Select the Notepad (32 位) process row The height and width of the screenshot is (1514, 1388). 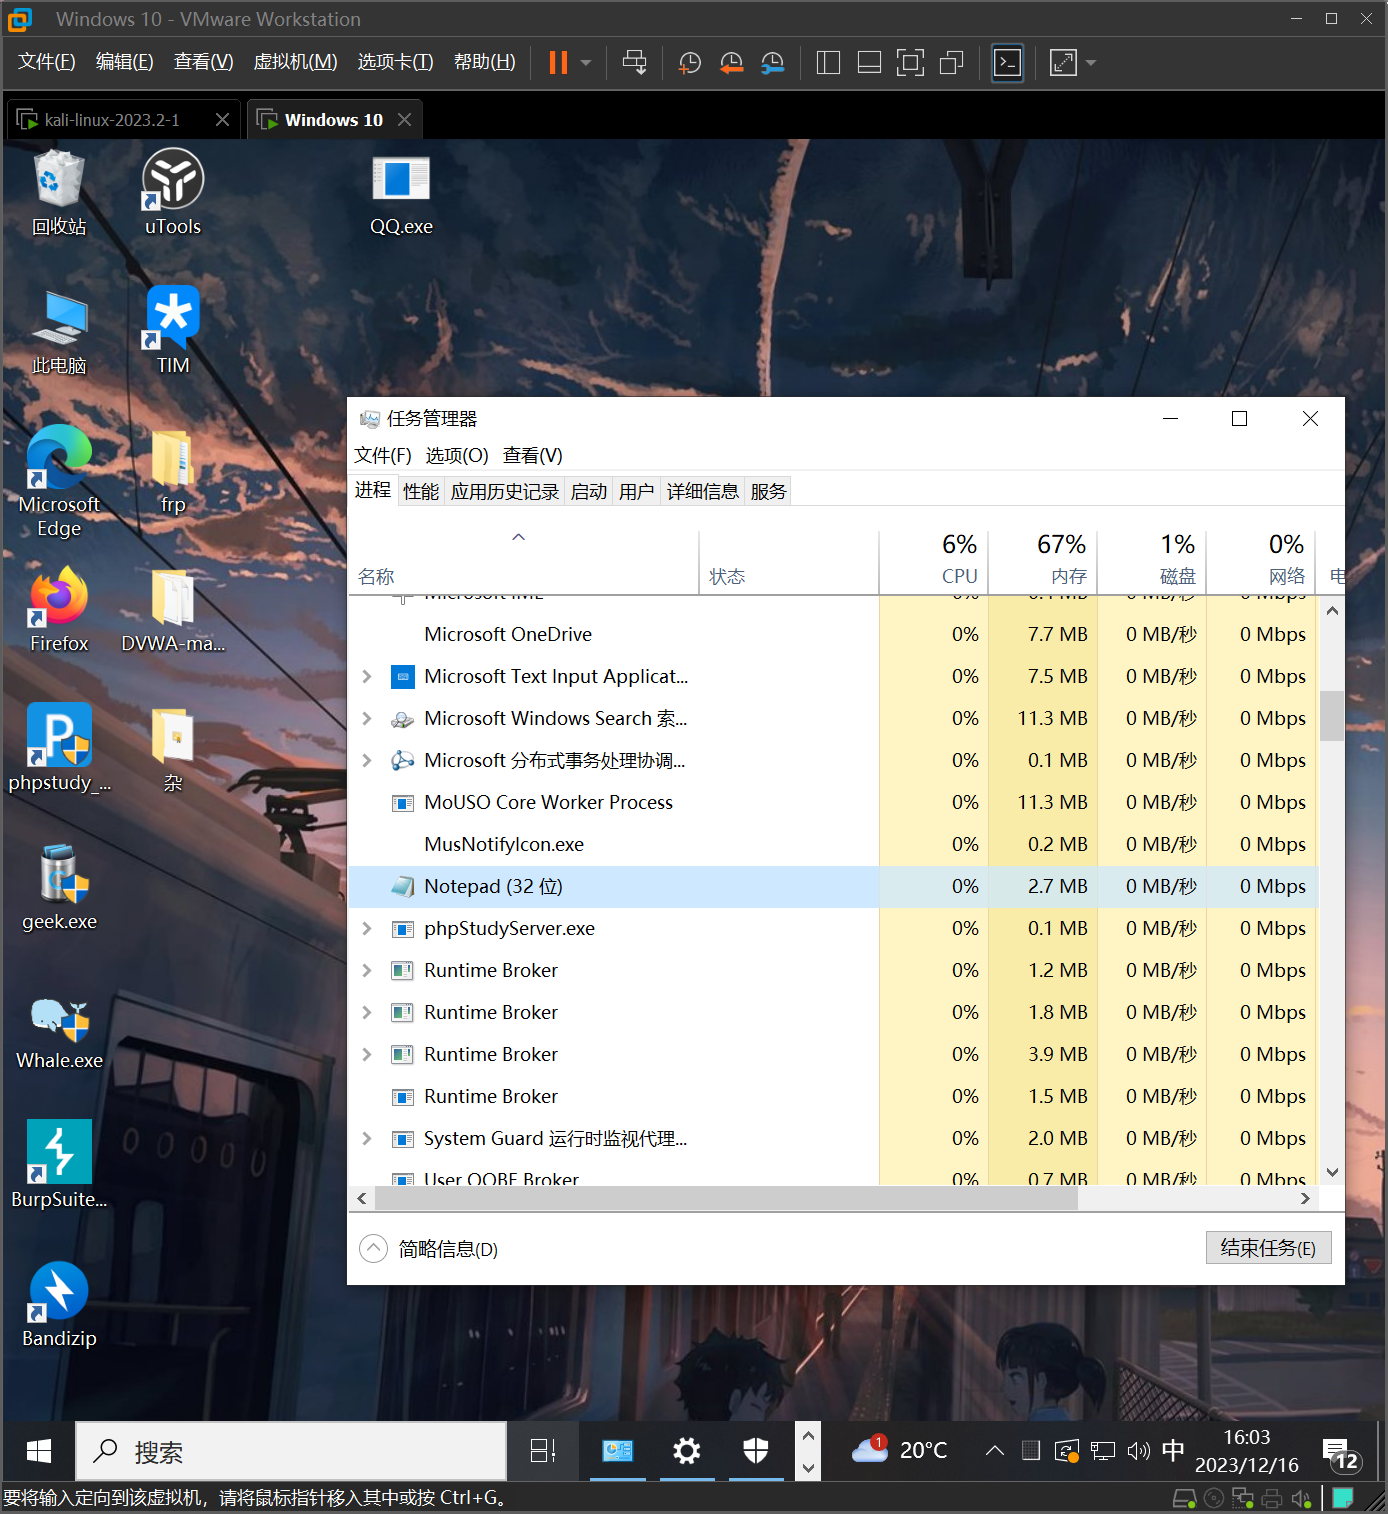834,887
